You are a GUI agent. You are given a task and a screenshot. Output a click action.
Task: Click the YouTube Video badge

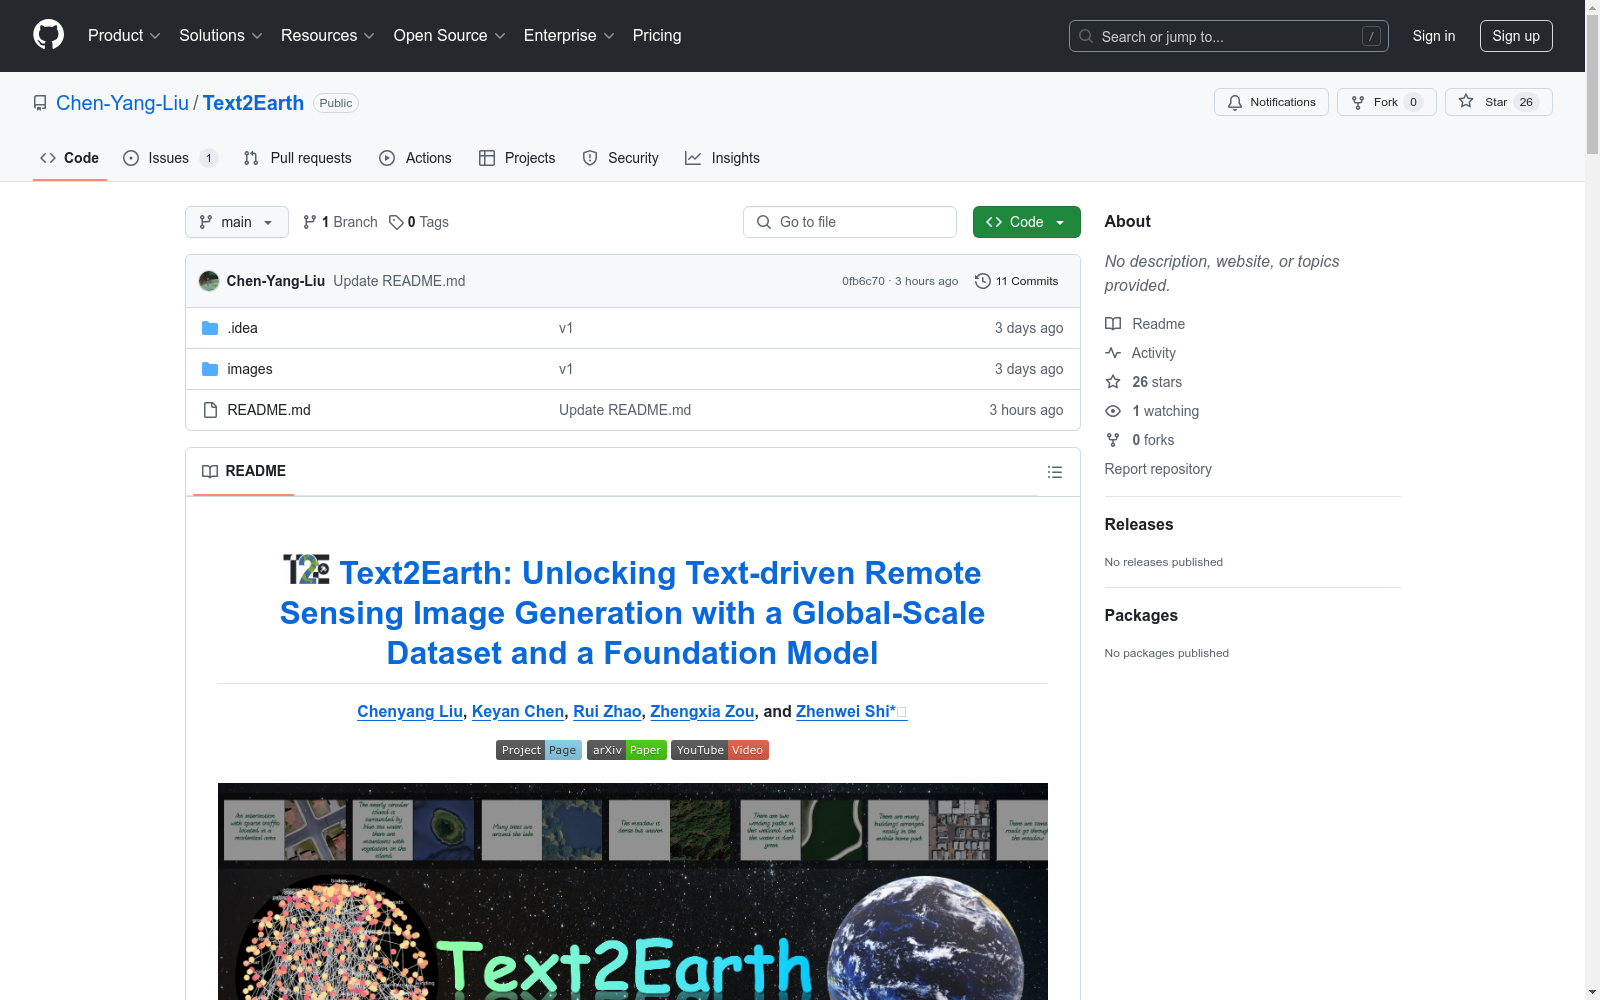pos(720,750)
